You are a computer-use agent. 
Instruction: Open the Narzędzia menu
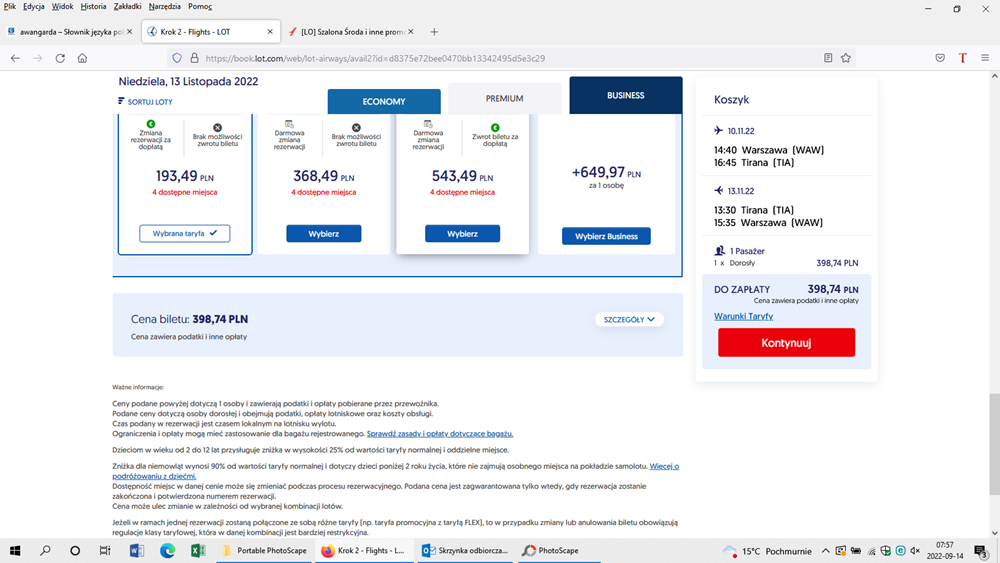pos(165,6)
